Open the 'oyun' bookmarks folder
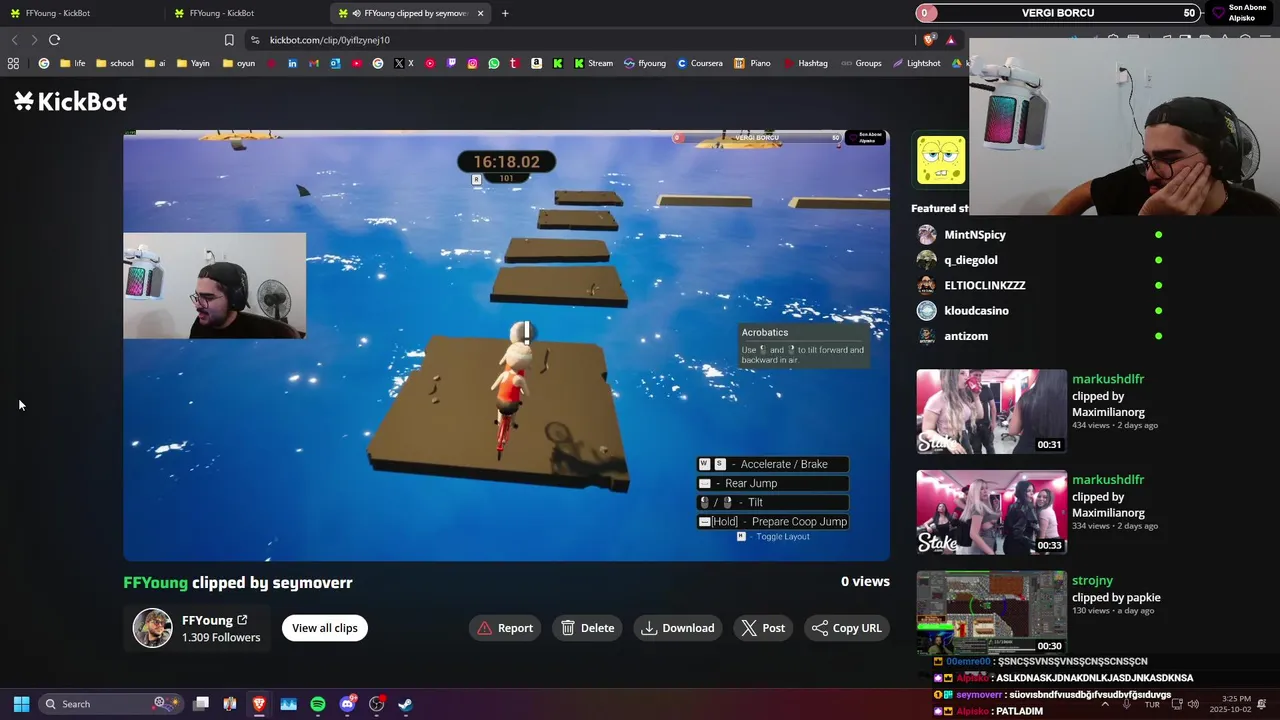This screenshot has width=1280, height=720. click(x=239, y=63)
